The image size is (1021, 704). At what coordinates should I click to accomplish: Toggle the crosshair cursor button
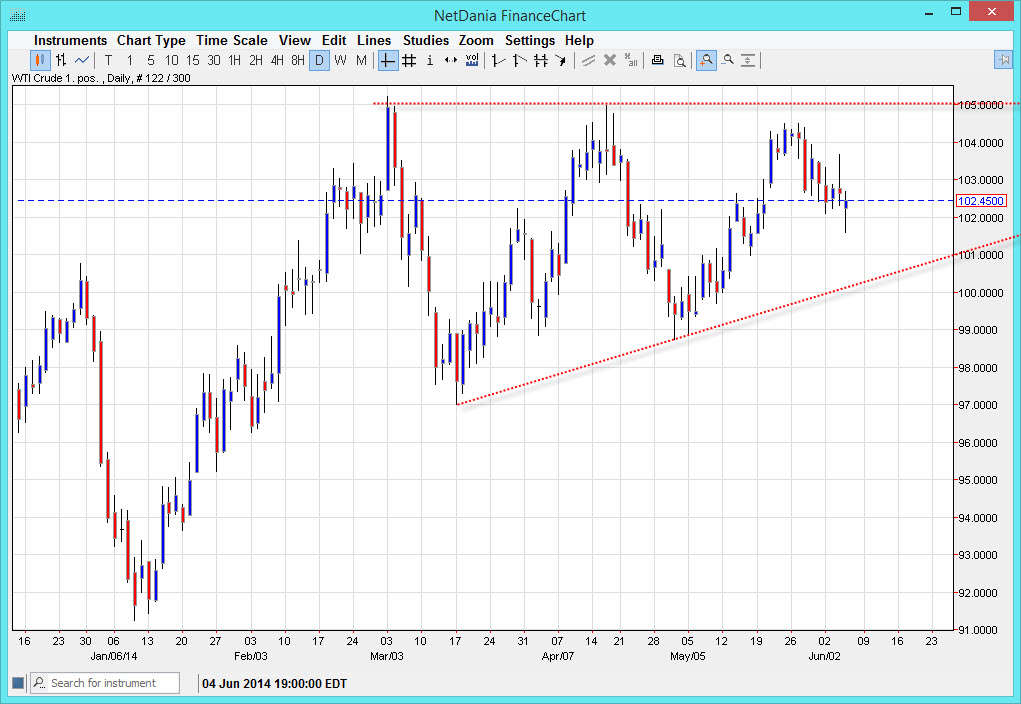387,60
